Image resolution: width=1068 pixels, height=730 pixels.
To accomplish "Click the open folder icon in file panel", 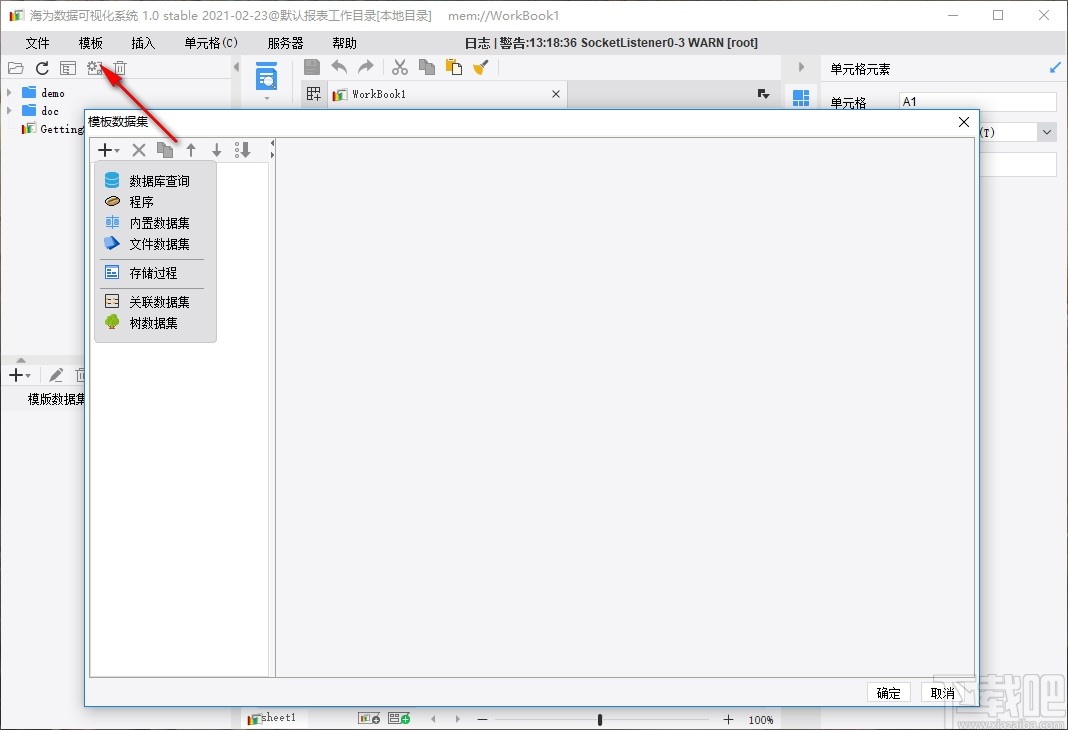I will (16, 68).
